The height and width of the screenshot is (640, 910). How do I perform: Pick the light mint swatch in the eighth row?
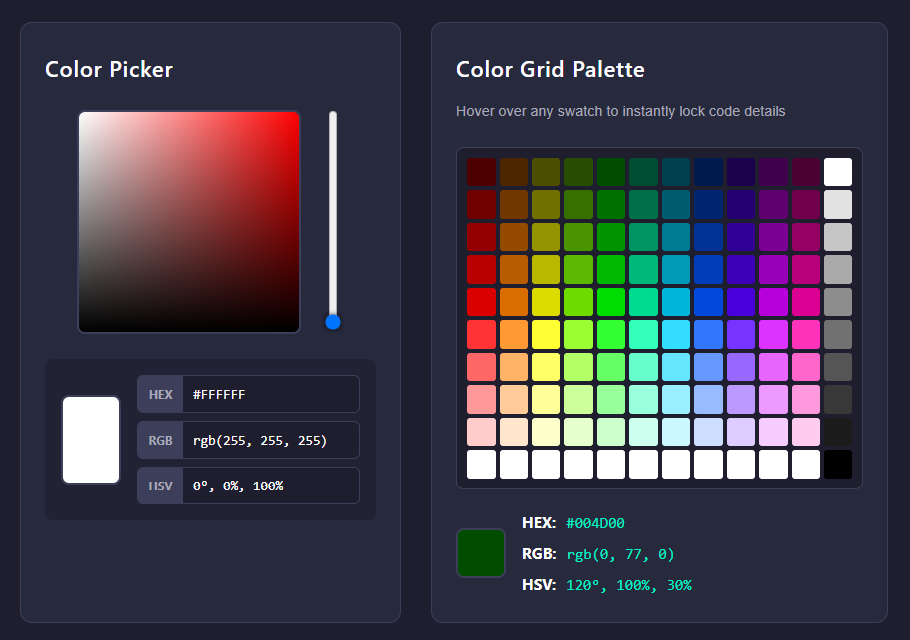pyautogui.click(x=644, y=400)
